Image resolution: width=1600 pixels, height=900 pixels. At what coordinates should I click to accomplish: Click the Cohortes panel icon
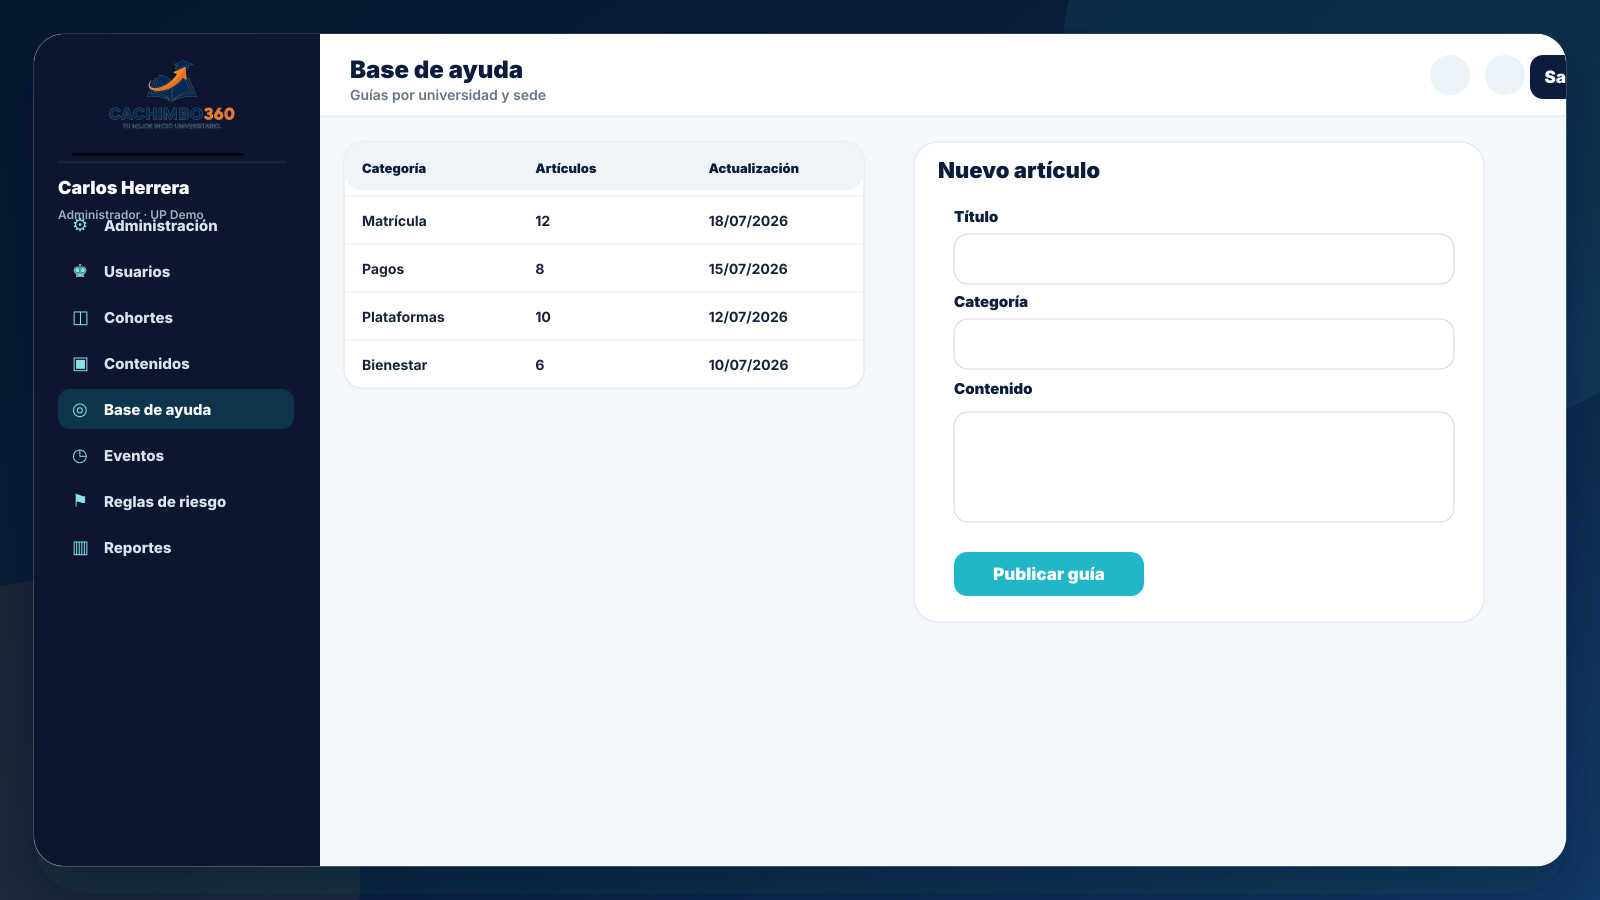tap(80, 318)
